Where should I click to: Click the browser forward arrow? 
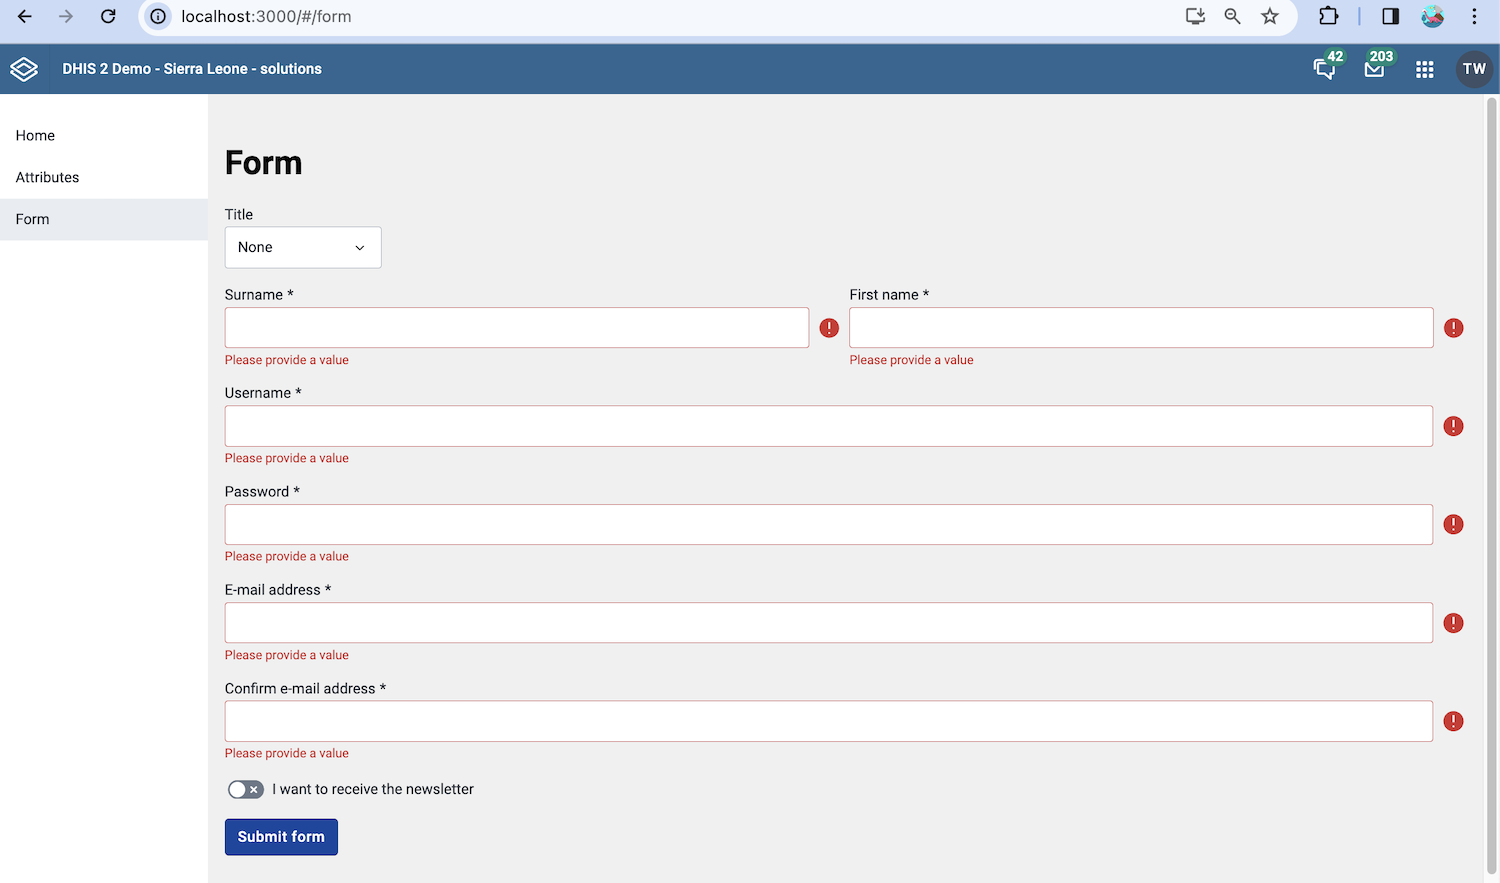tap(66, 16)
